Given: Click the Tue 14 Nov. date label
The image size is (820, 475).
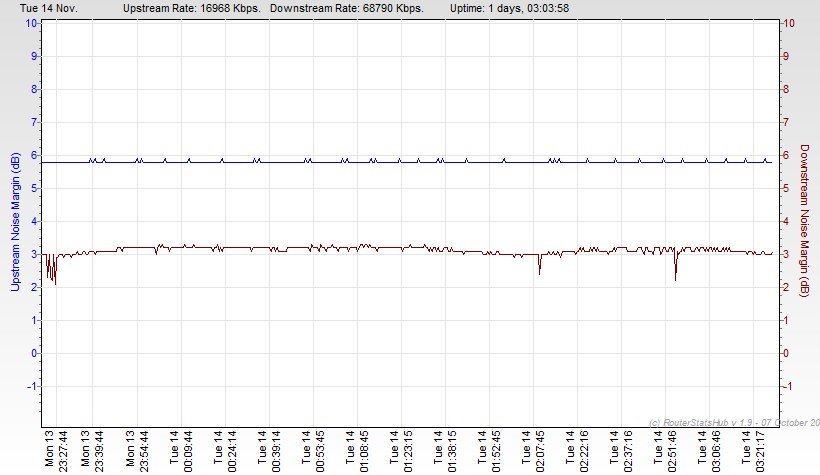Looking at the screenshot, I should point(43,8).
